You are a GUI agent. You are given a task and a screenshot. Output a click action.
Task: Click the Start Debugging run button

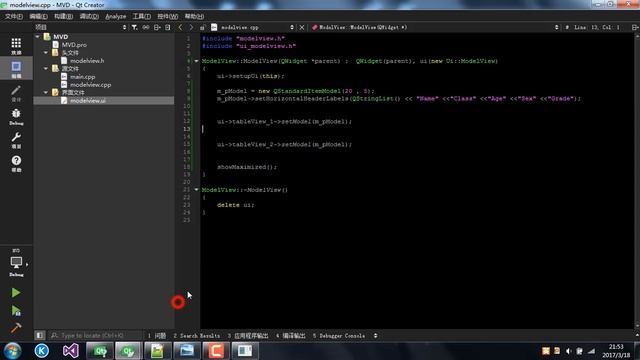coord(16,311)
